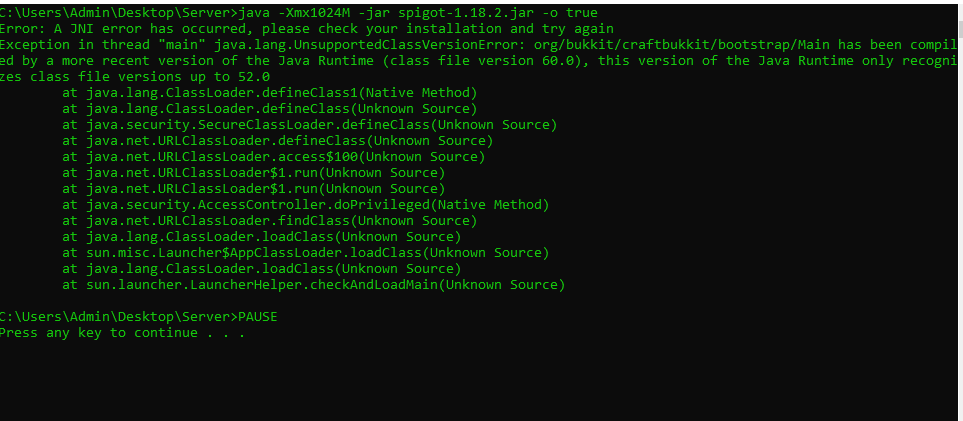Click the PAUSE command text
The width and height of the screenshot is (963, 421).
coord(257,317)
